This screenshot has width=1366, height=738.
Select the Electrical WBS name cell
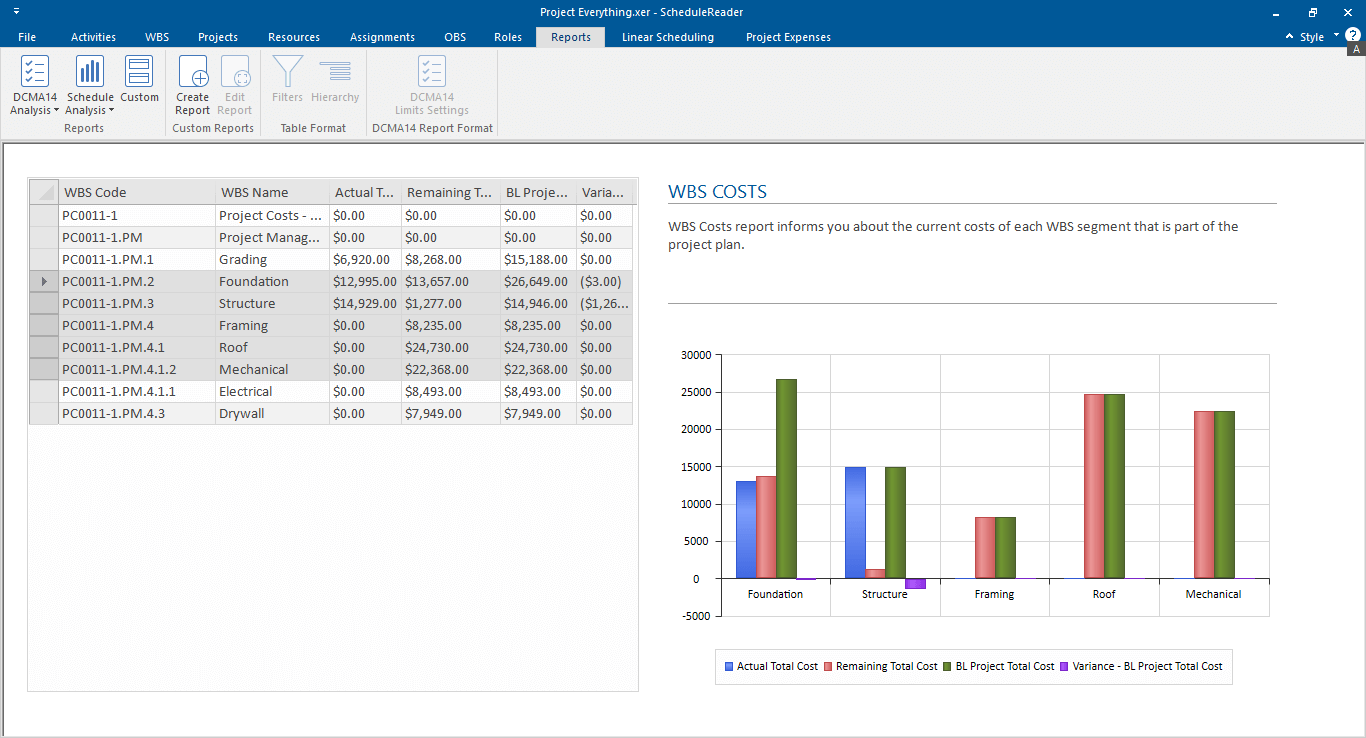273,392
